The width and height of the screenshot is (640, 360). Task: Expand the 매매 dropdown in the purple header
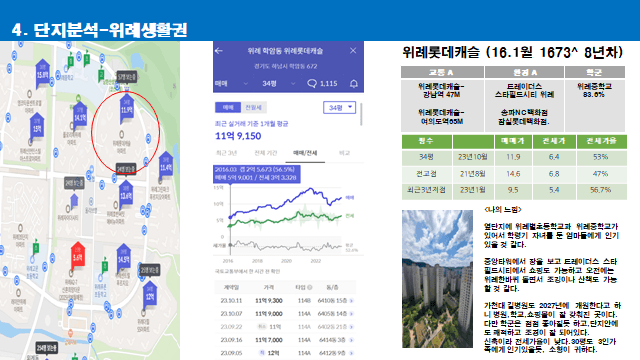click(x=231, y=84)
